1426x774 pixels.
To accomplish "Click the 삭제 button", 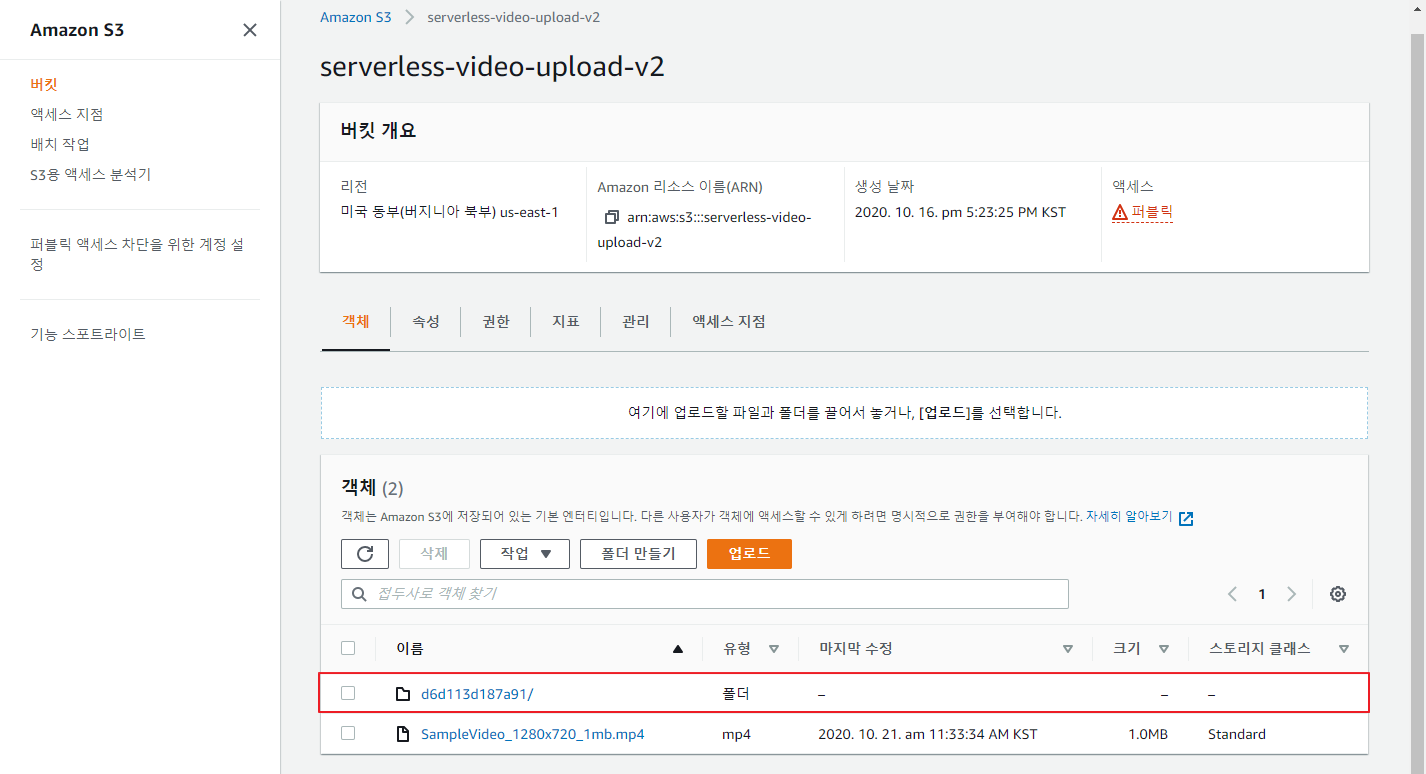I will click(434, 554).
